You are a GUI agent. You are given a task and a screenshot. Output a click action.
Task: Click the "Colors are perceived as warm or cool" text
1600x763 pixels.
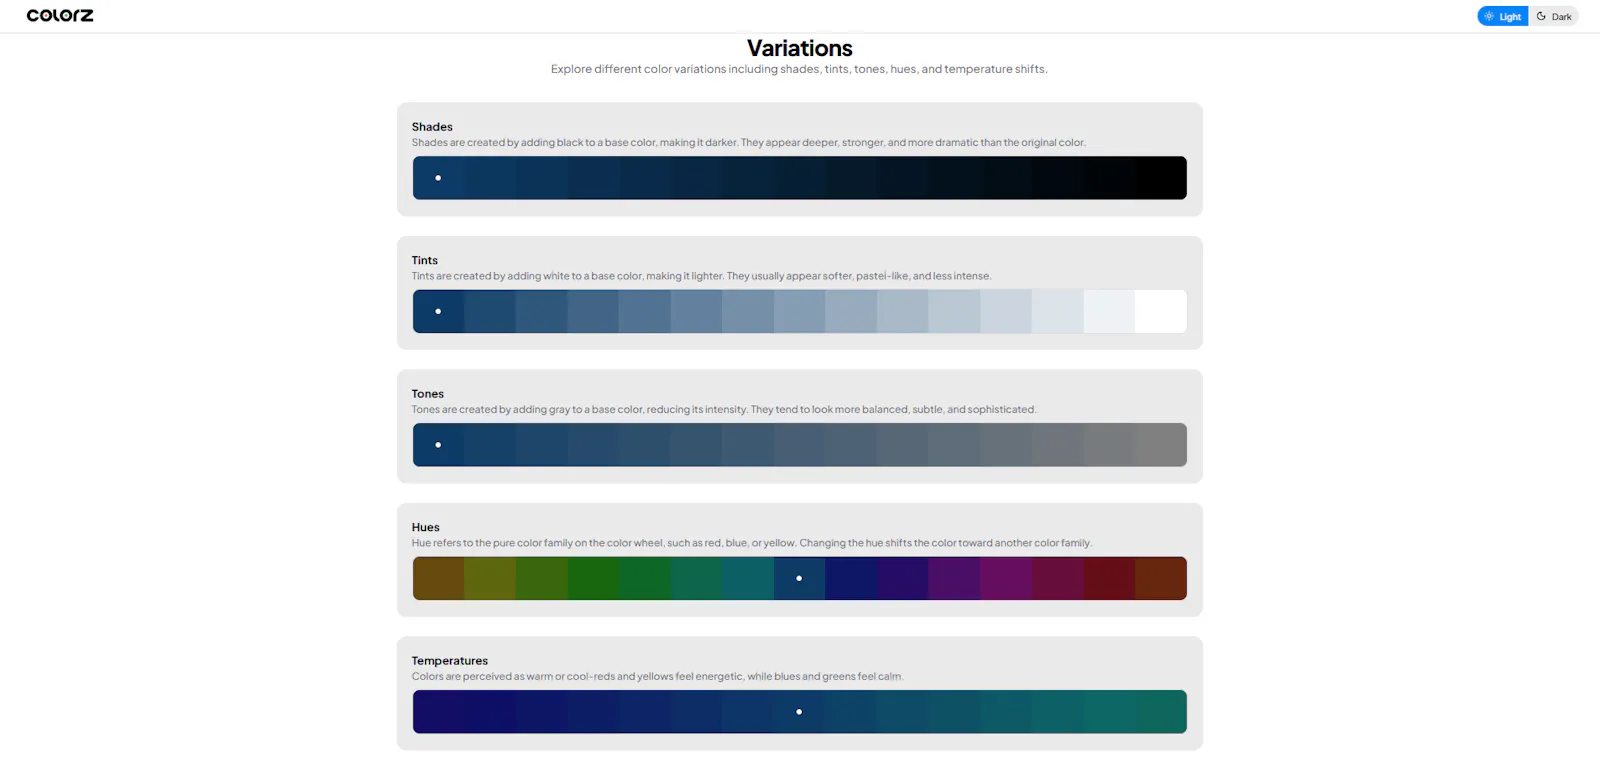click(658, 677)
